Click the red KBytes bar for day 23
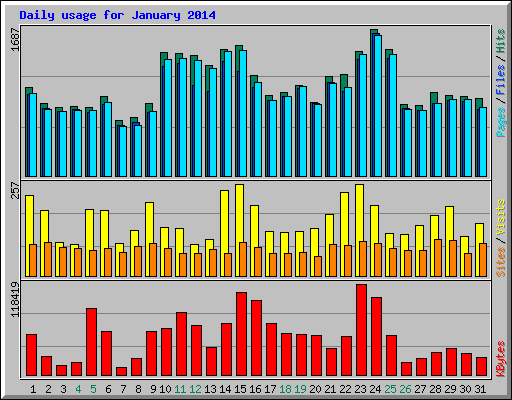 click(361, 330)
